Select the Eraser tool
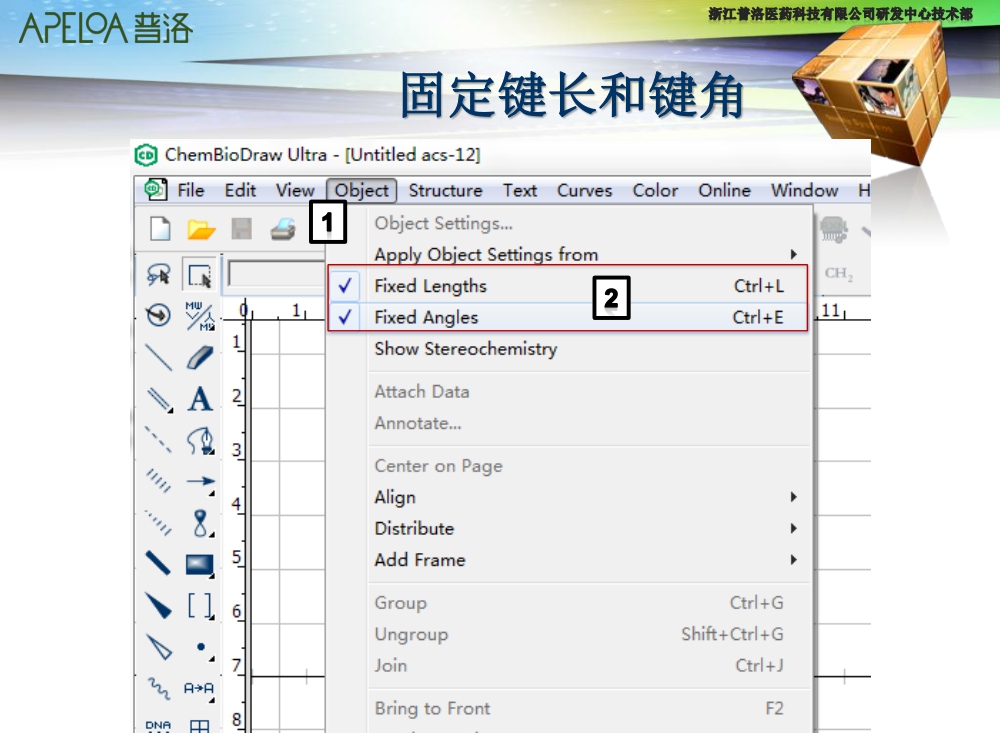The image size is (1000, 750). pyautogui.click(x=200, y=357)
